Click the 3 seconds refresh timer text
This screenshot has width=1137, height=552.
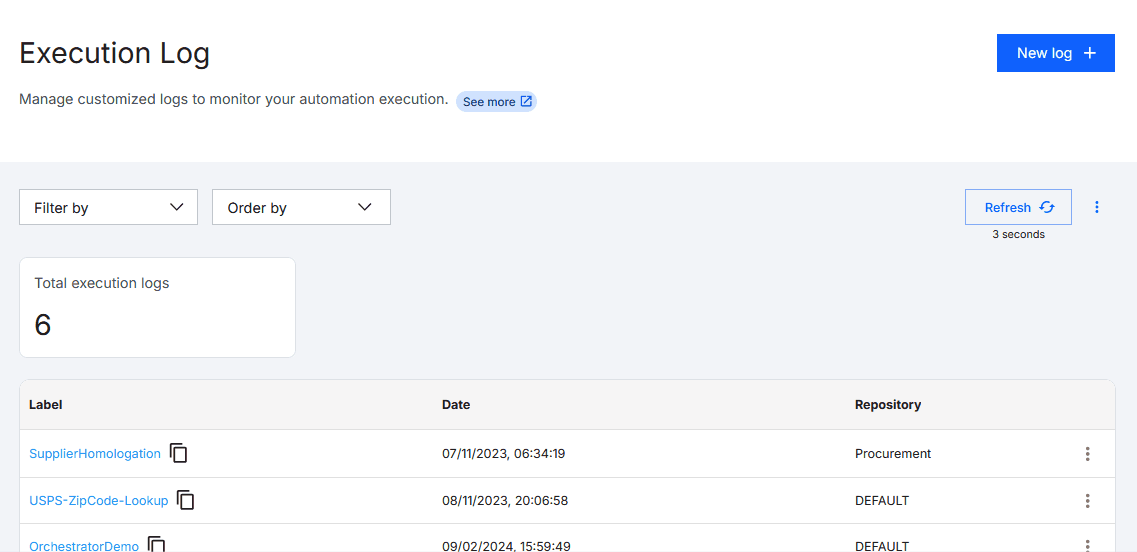(x=1018, y=234)
